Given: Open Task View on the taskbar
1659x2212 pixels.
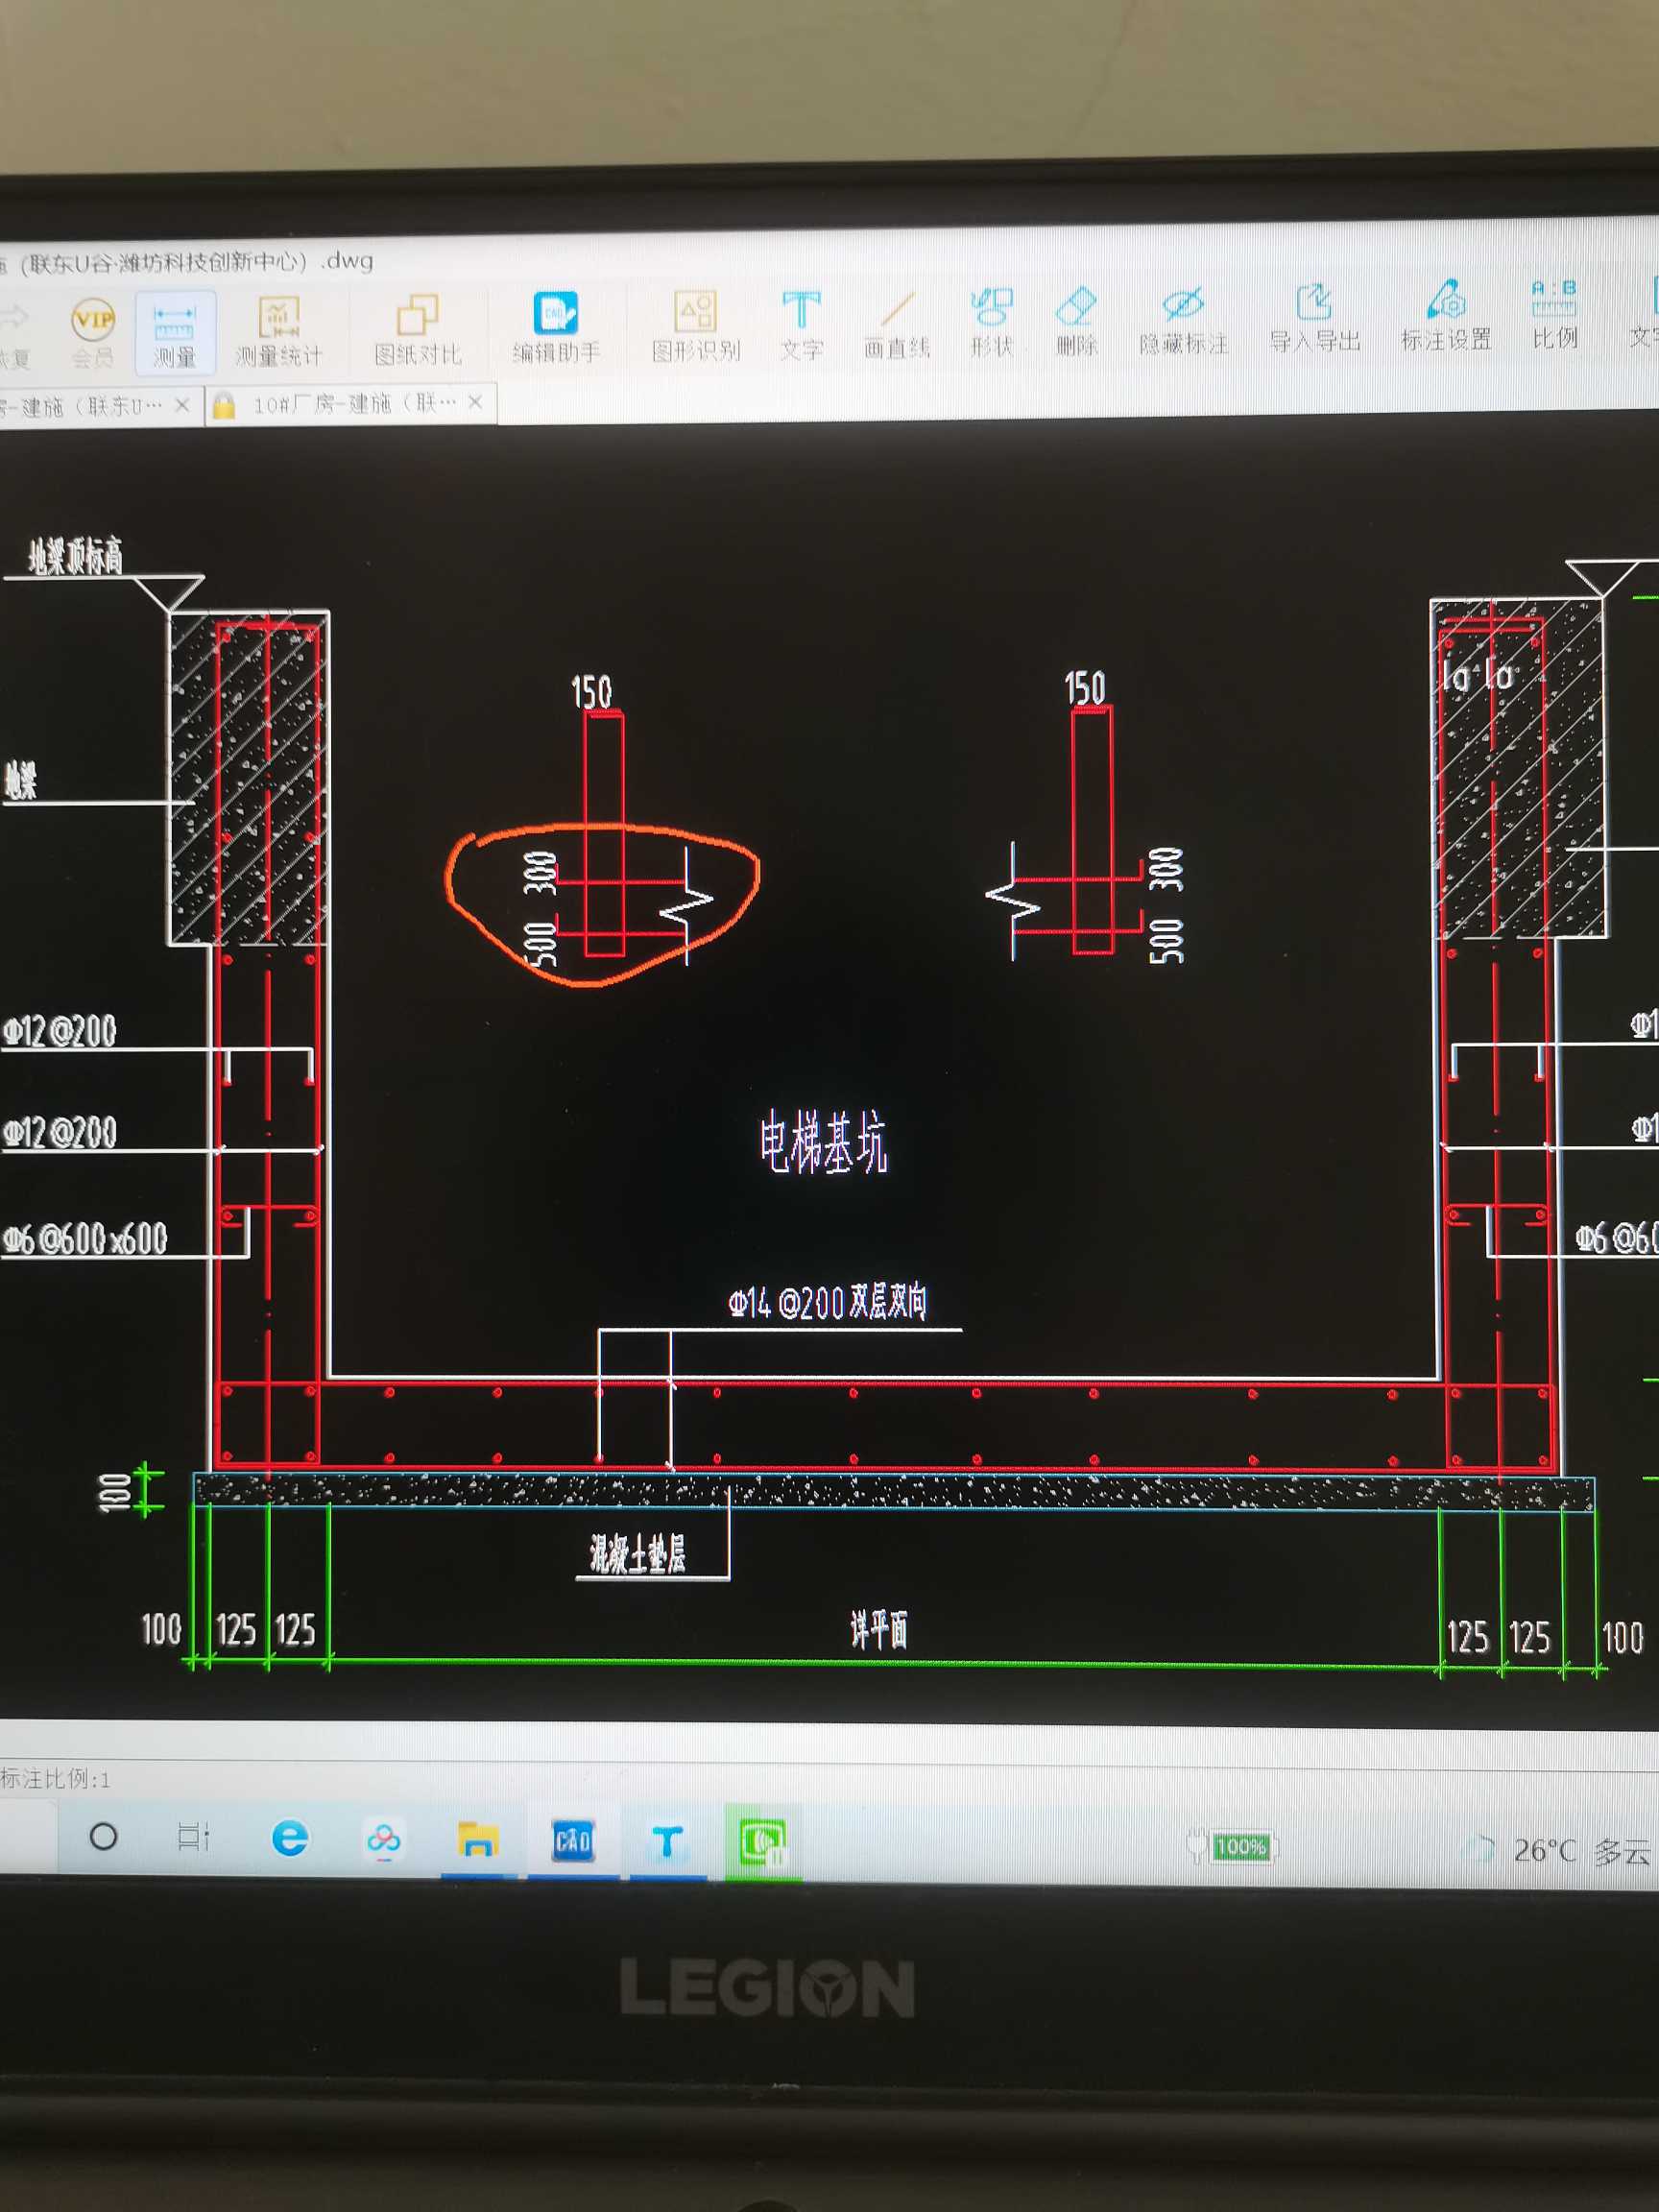Looking at the screenshot, I should pos(193,1838).
